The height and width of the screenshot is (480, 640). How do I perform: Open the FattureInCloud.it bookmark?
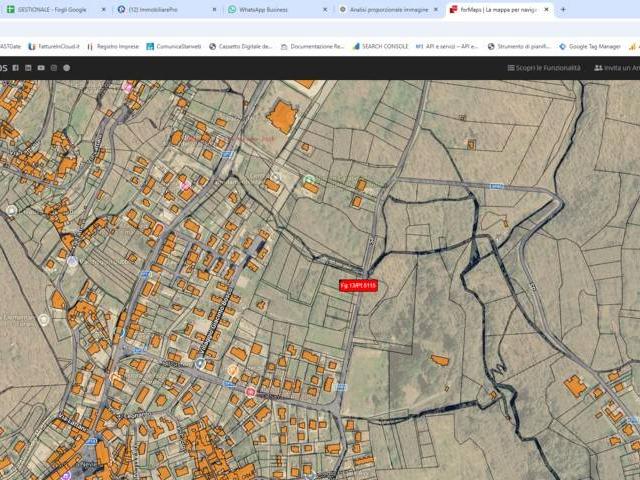pyautogui.click(x=54, y=47)
